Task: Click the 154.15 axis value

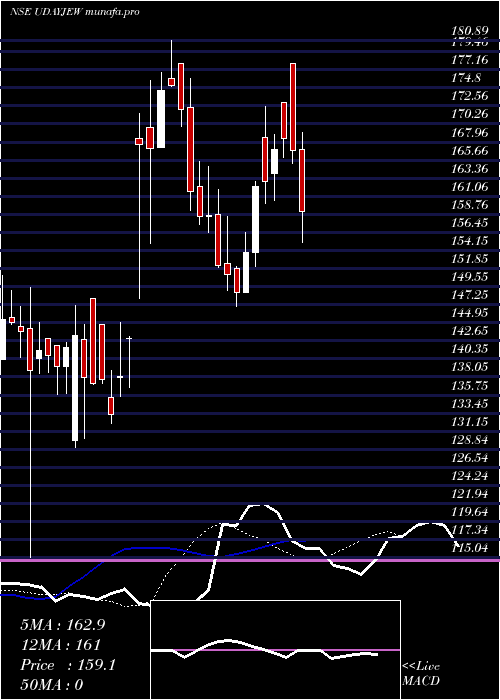Action: click(470, 241)
